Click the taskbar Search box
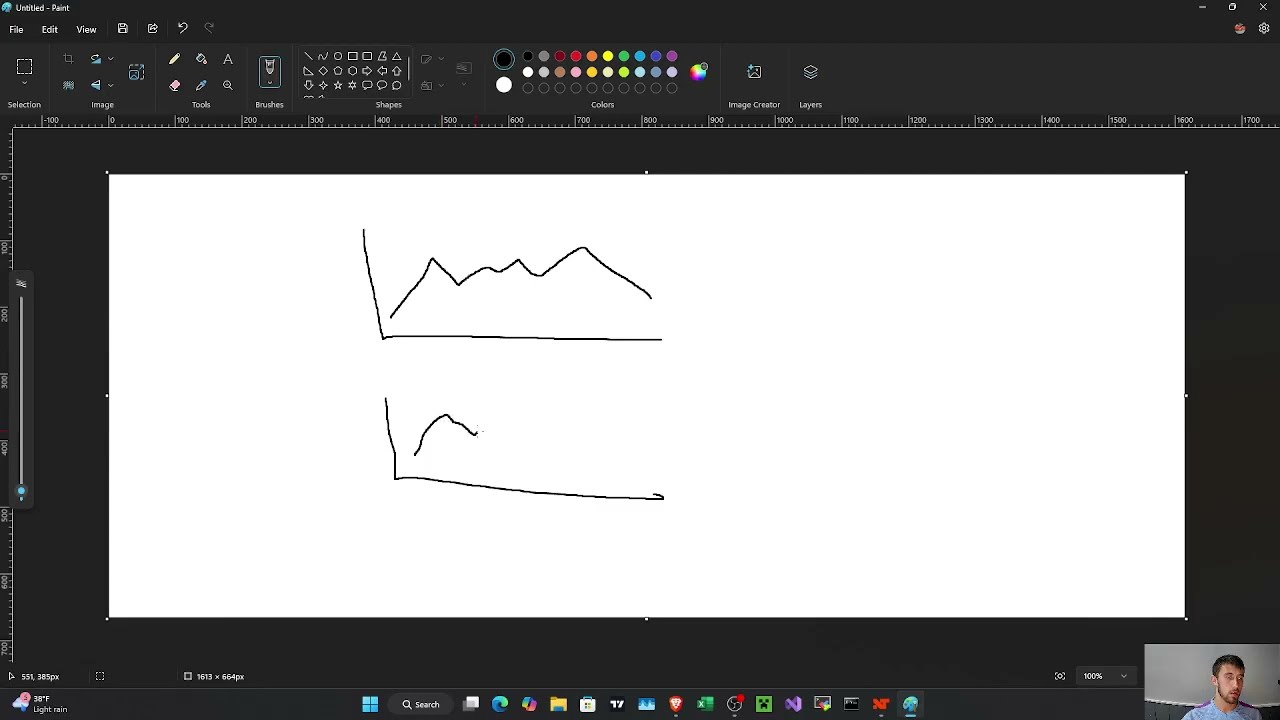Viewport: 1280px width, 720px height. (421, 704)
